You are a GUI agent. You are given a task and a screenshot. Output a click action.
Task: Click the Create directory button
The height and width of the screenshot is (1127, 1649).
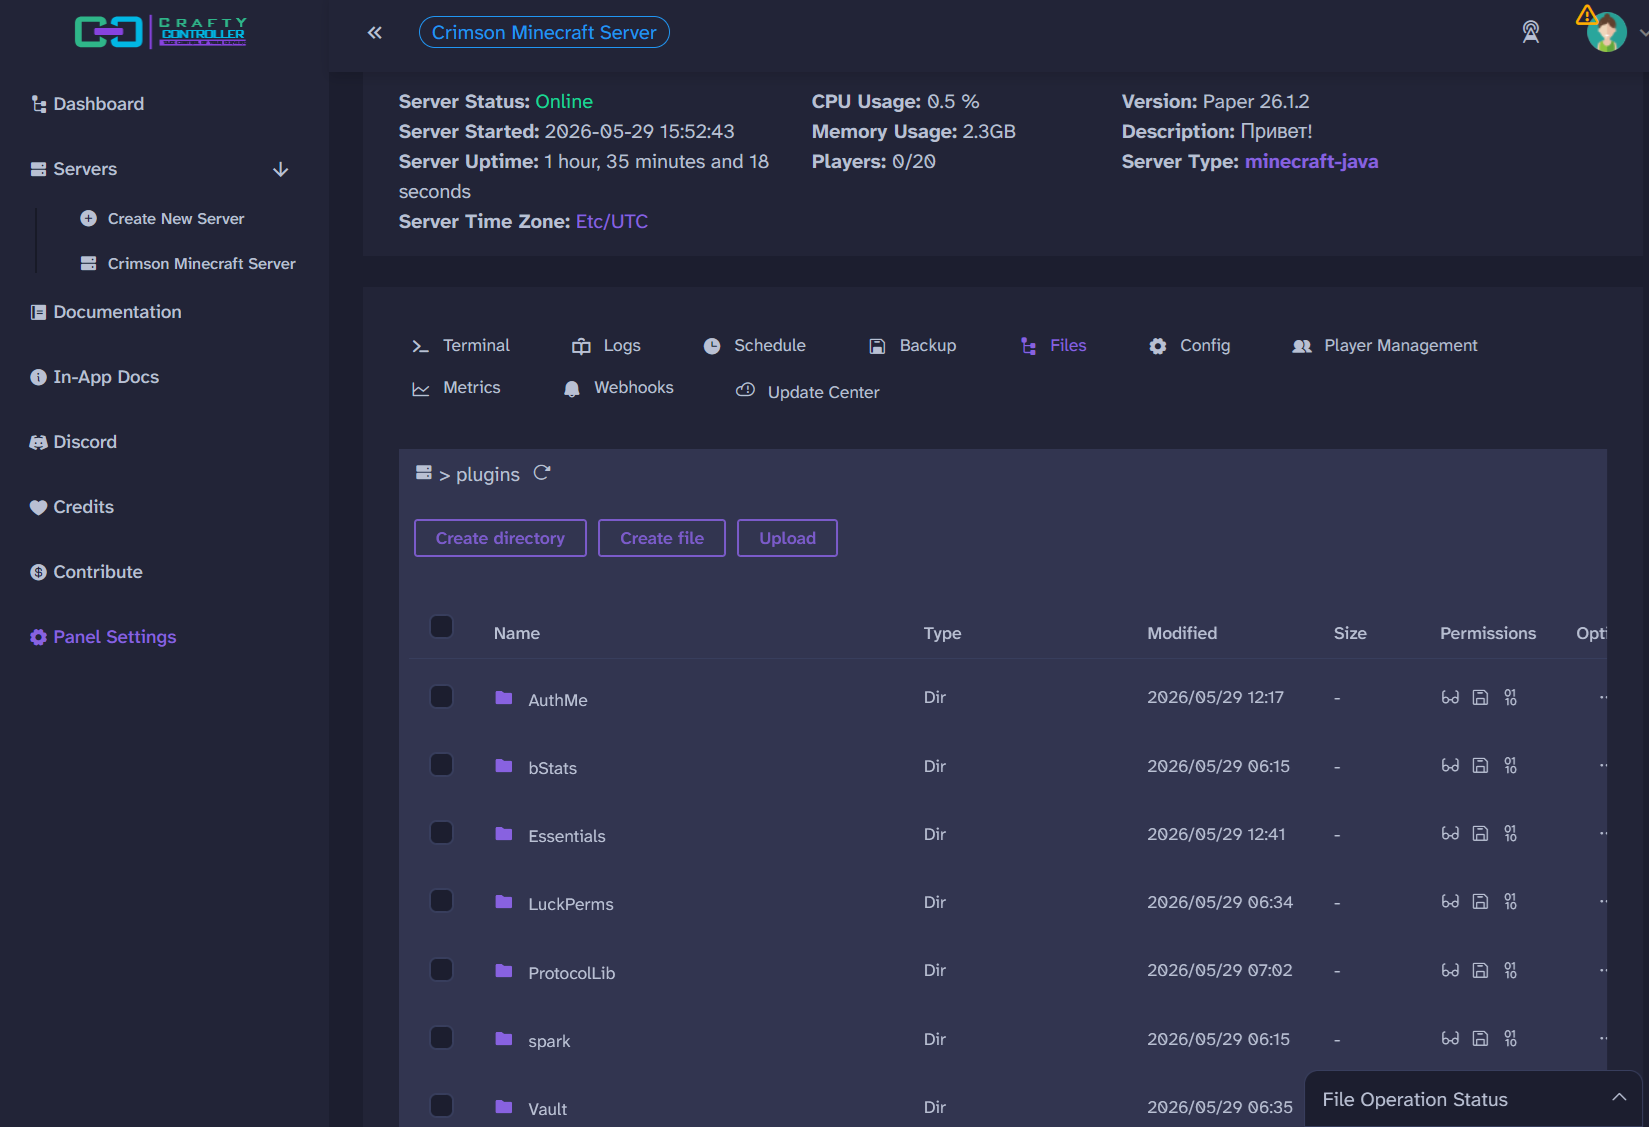click(x=500, y=538)
